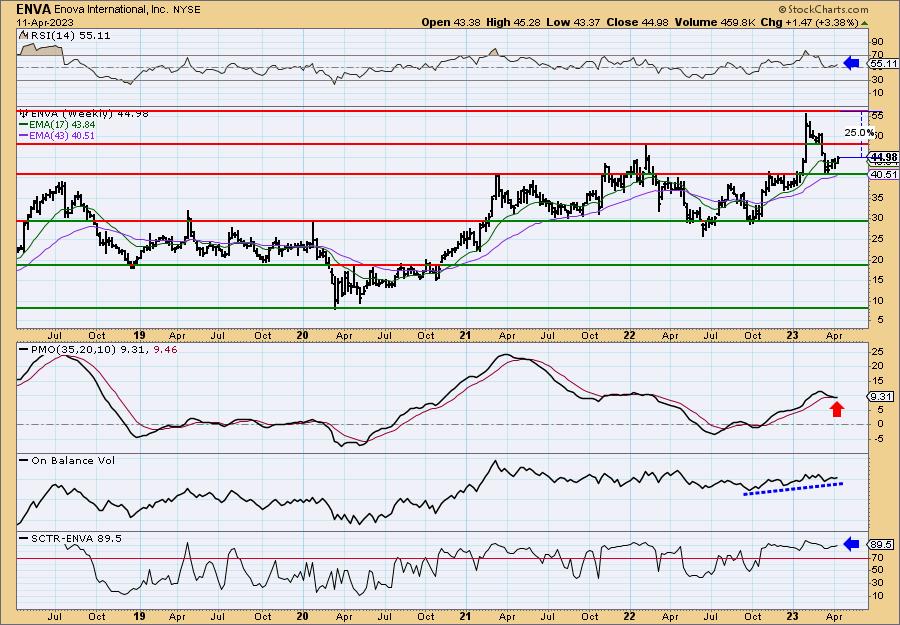Screen dimensions: 900x625
Task: Click the 89.5 SCTR value tag on axis
Action: (x=882, y=544)
